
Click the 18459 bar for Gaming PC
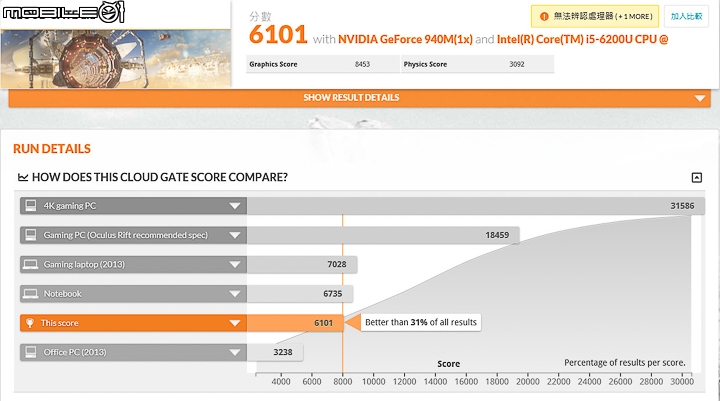tap(383, 235)
